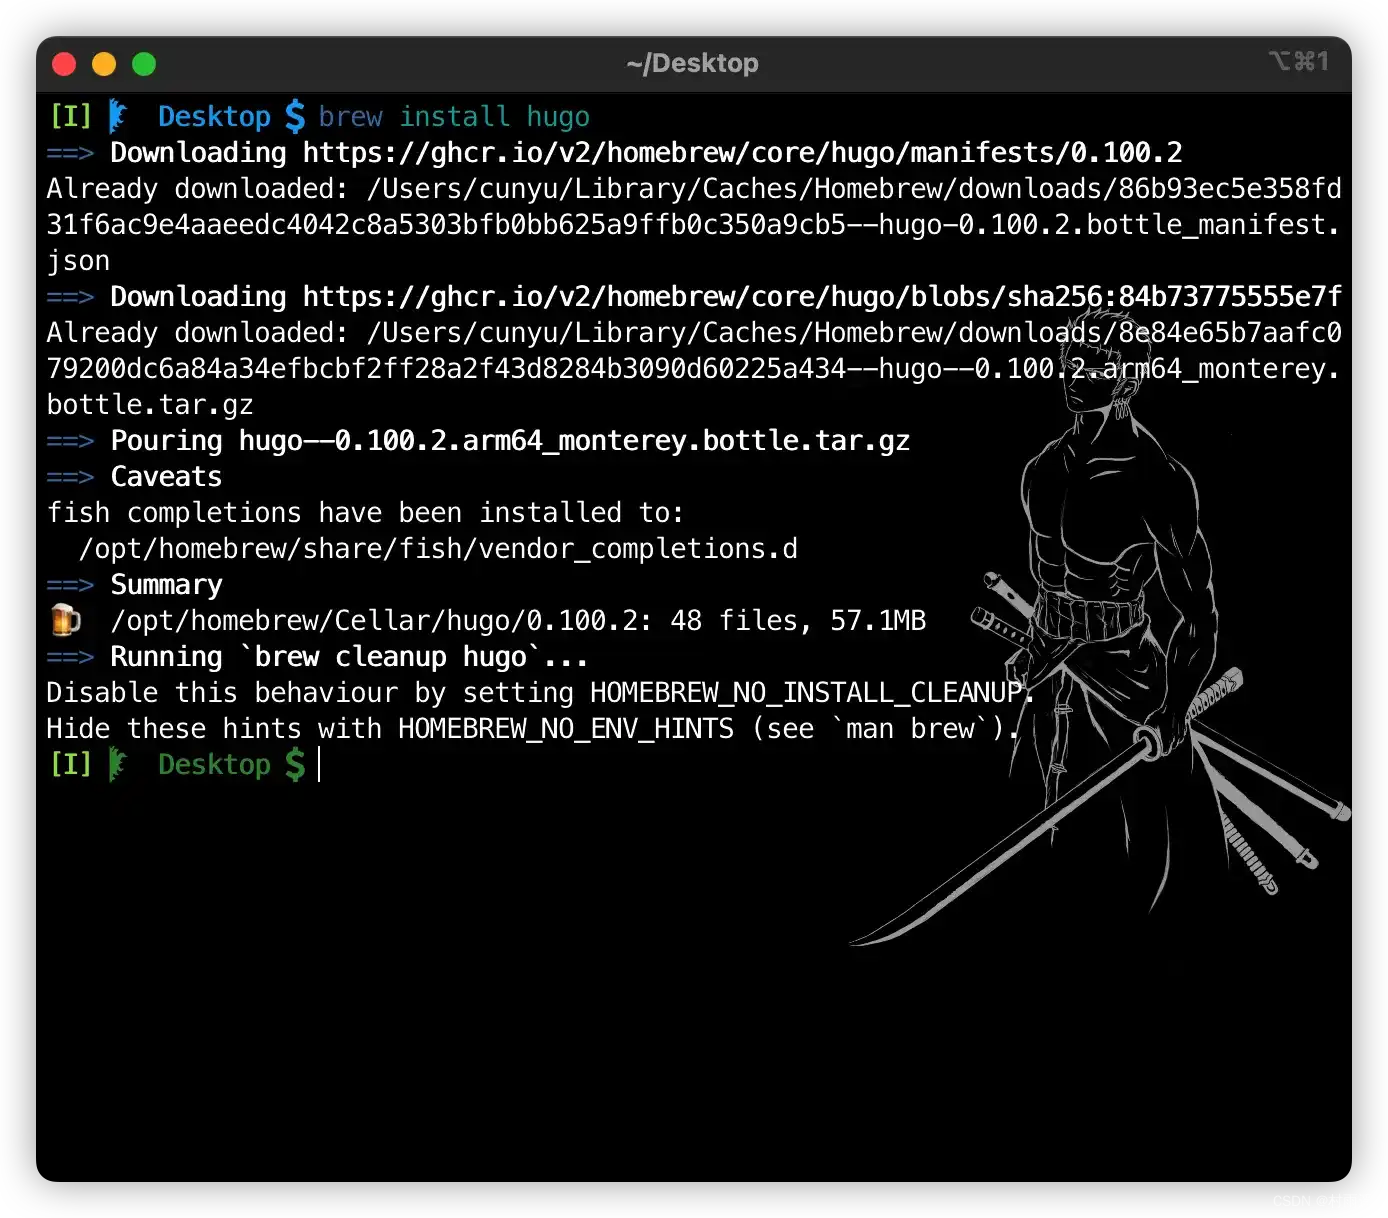Click the fish icon in the first prompt
The height and width of the screenshot is (1218, 1388).
coord(118,116)
